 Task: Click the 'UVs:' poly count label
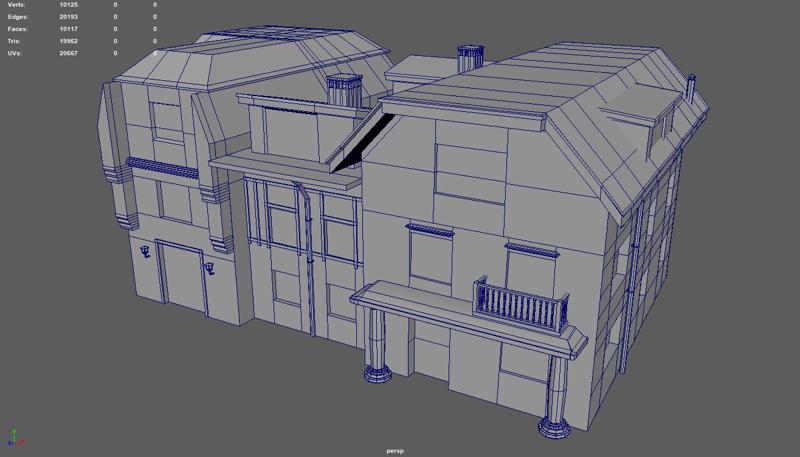click(15, 54)
